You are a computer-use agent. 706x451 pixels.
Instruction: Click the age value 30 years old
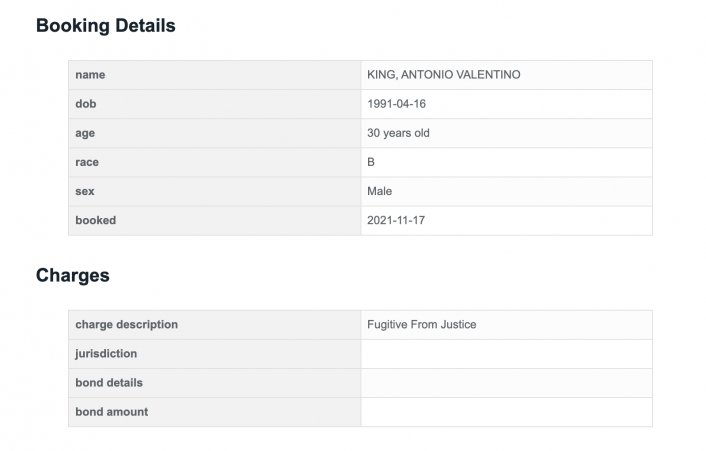398,133
